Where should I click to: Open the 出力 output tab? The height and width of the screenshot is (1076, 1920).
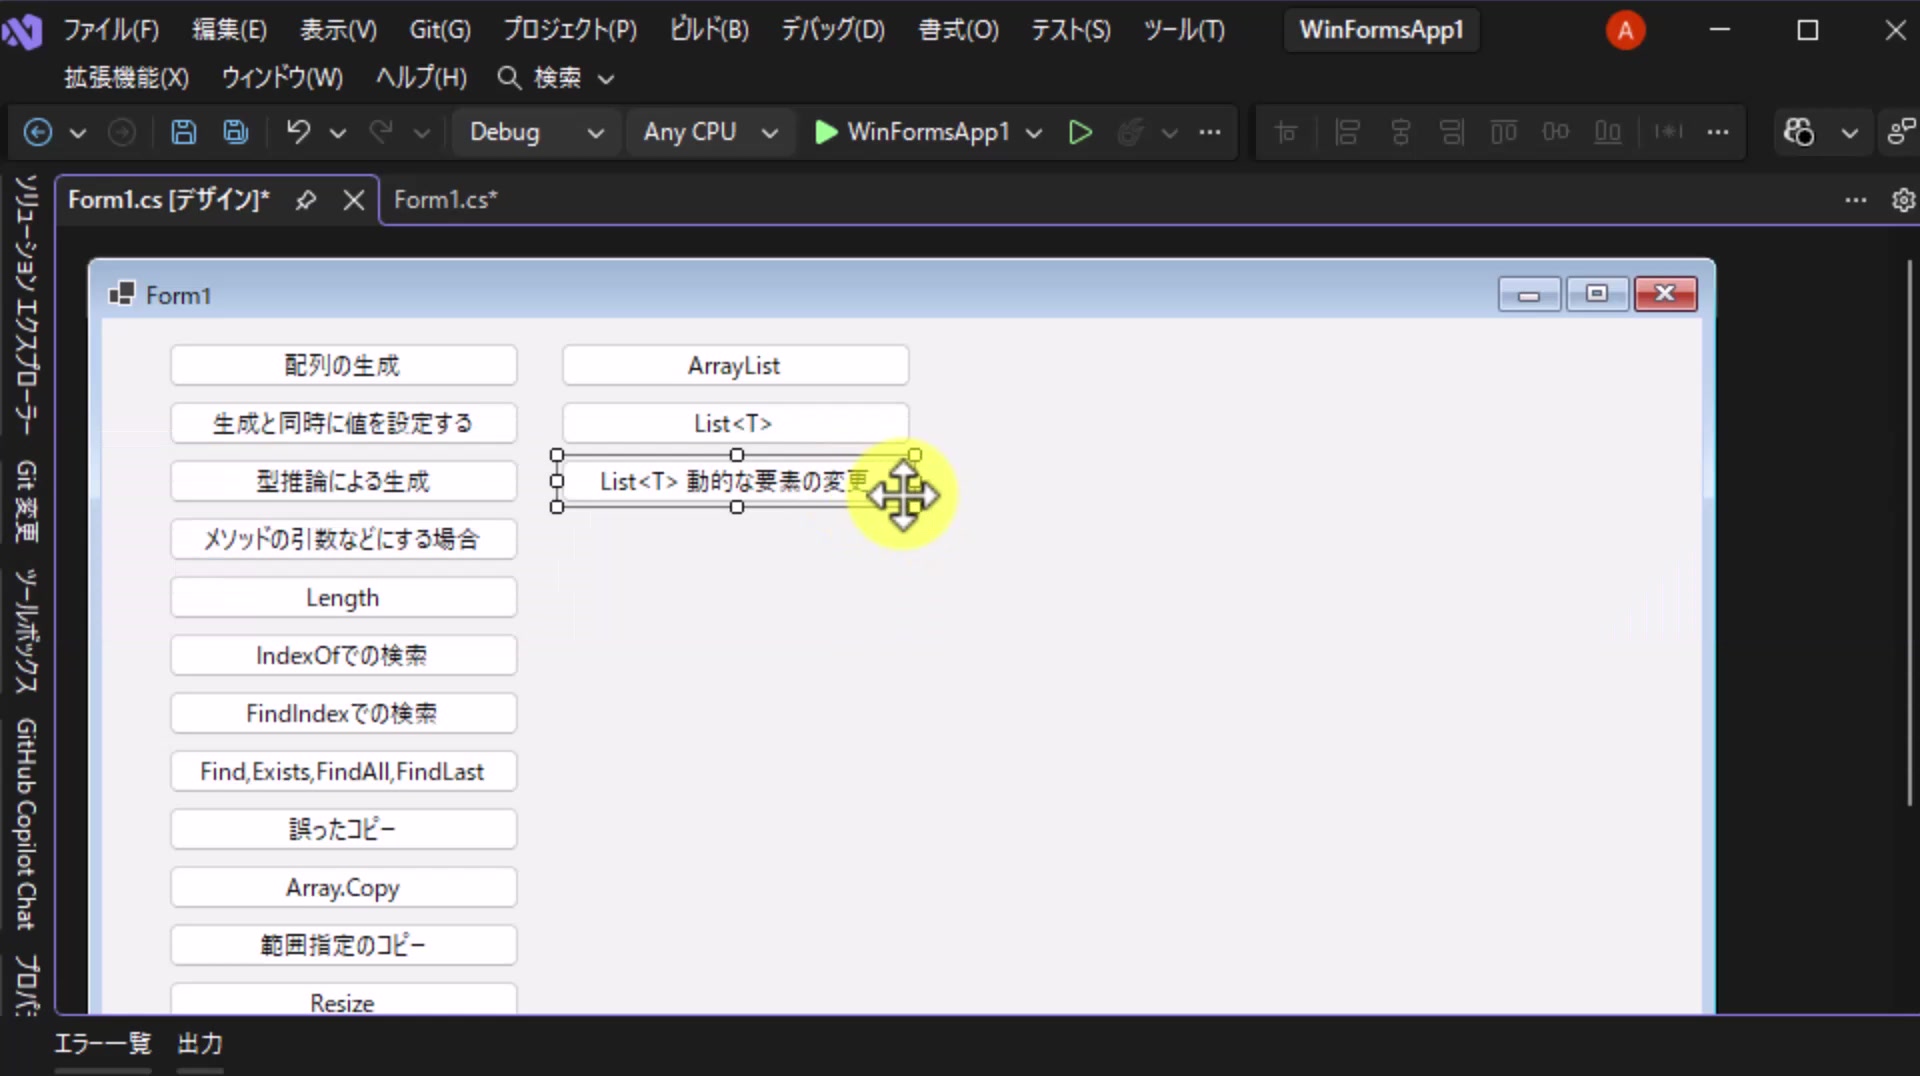200,1044
